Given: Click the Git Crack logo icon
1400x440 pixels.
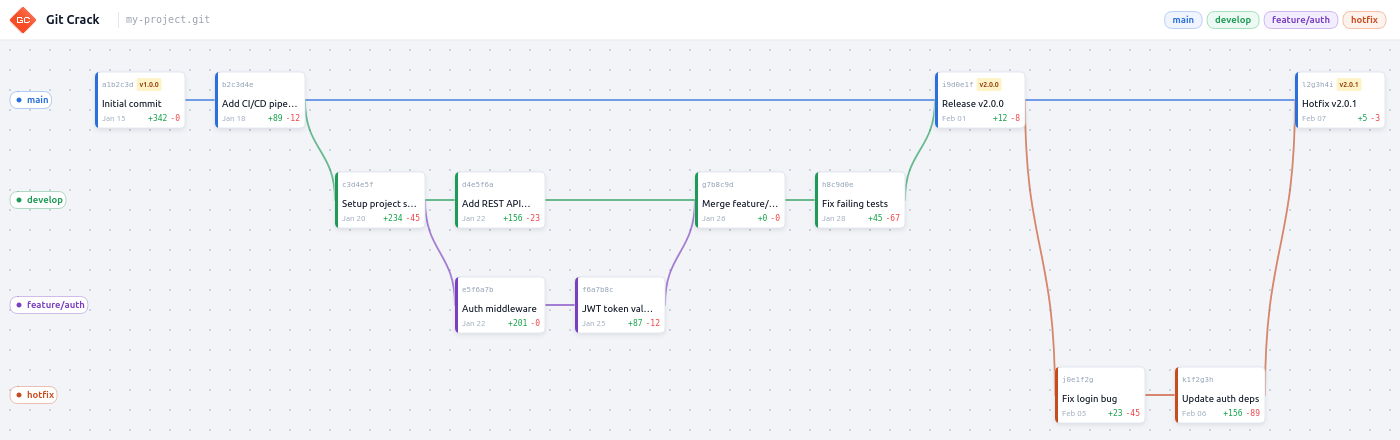Looking at the screenshot, I should pos(23,20).
